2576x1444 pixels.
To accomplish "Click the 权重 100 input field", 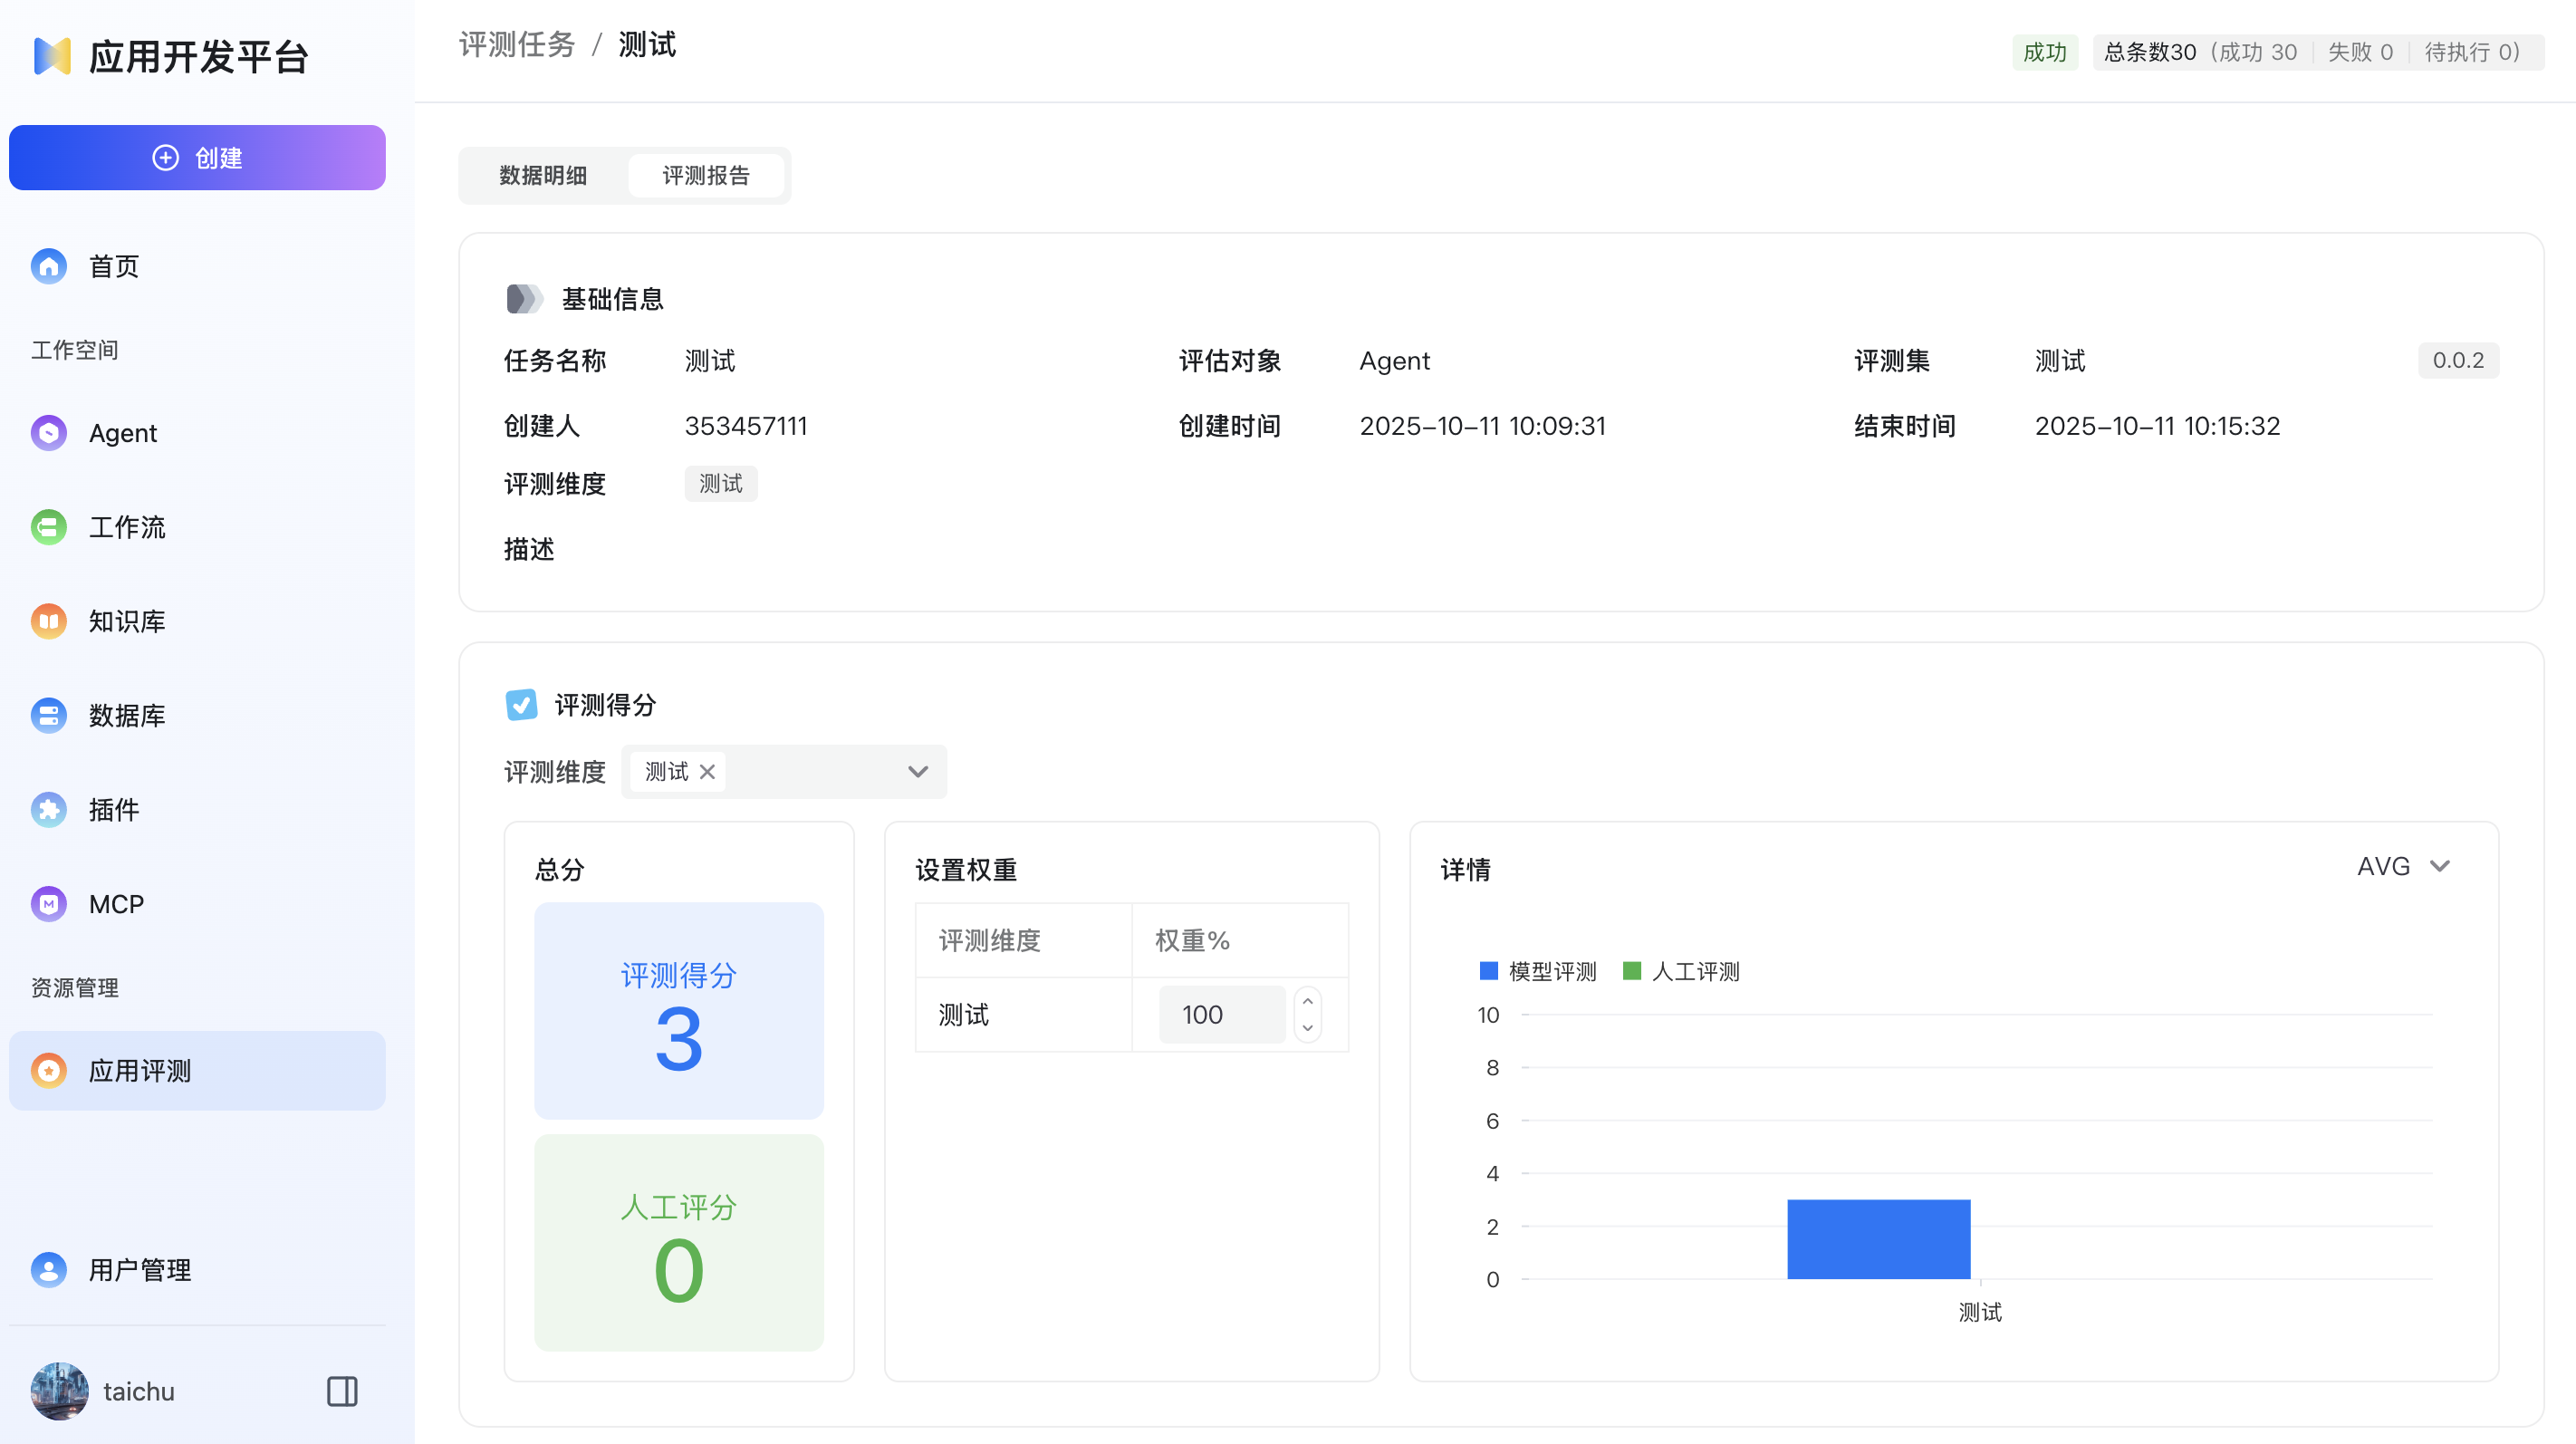I will (x=1221, y=1014).
